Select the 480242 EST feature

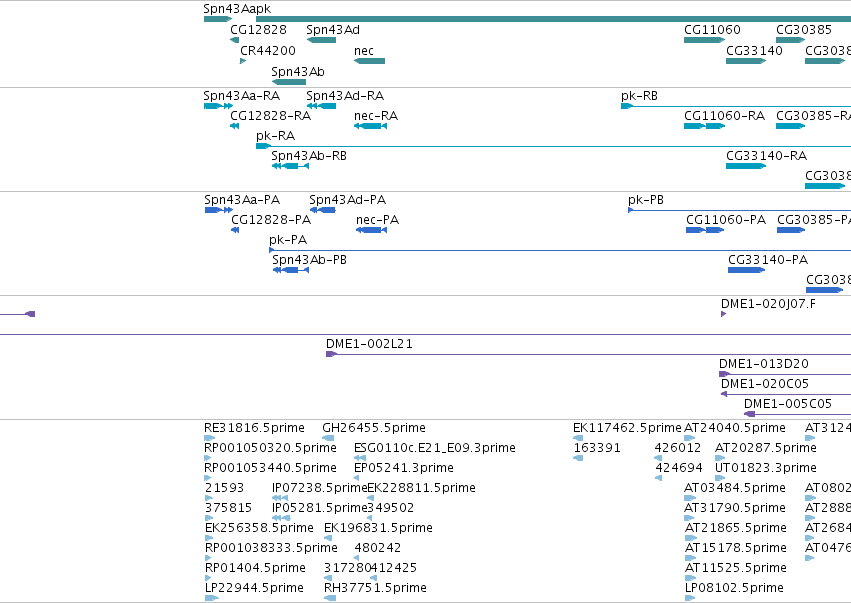pos(357,558)
